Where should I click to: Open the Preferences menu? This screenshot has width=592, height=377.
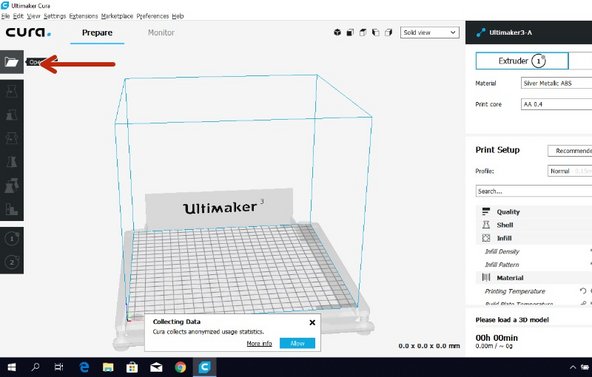(x=153, y=16)
